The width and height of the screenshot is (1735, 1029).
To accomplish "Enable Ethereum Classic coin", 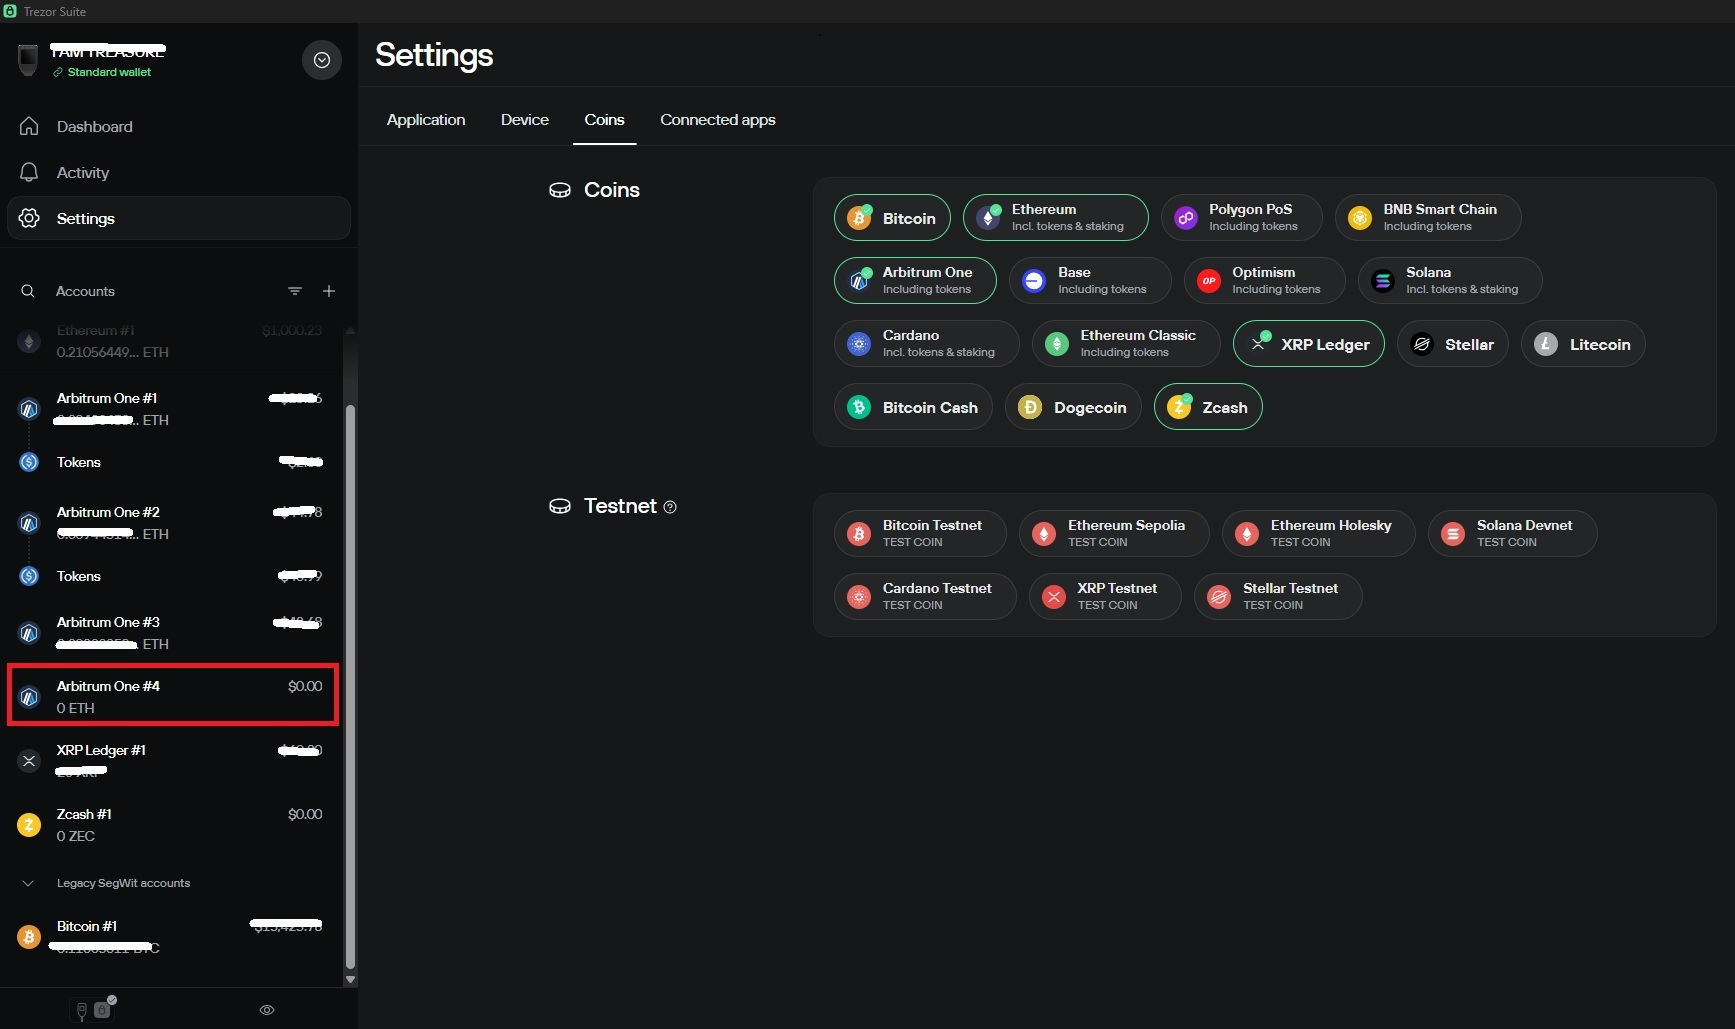I will 1126,344.
